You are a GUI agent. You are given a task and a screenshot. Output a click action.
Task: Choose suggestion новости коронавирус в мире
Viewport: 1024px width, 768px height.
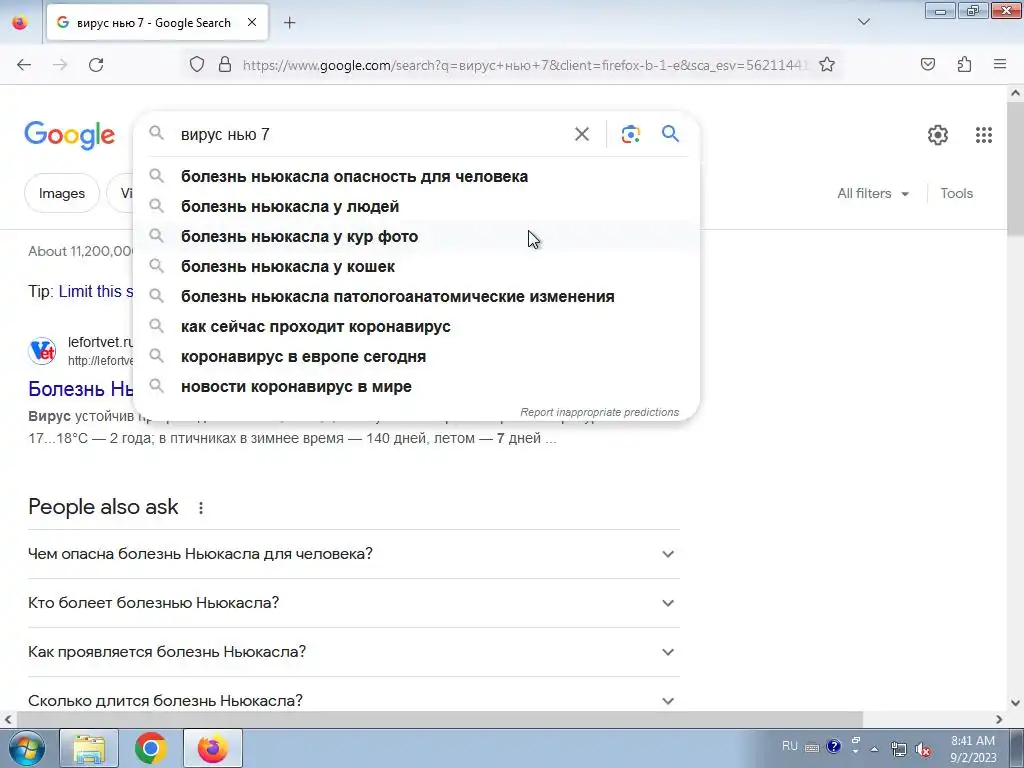417,387
